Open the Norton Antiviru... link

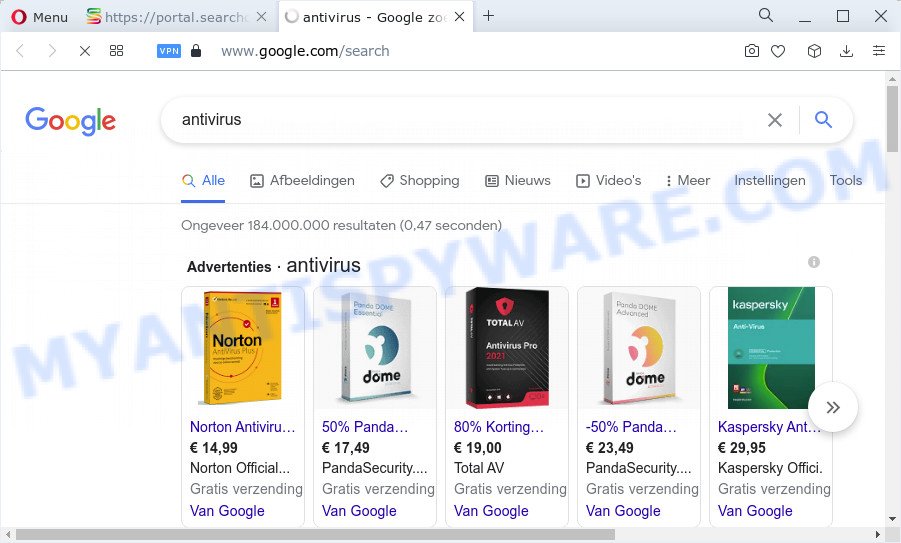(x=242, y=427)
